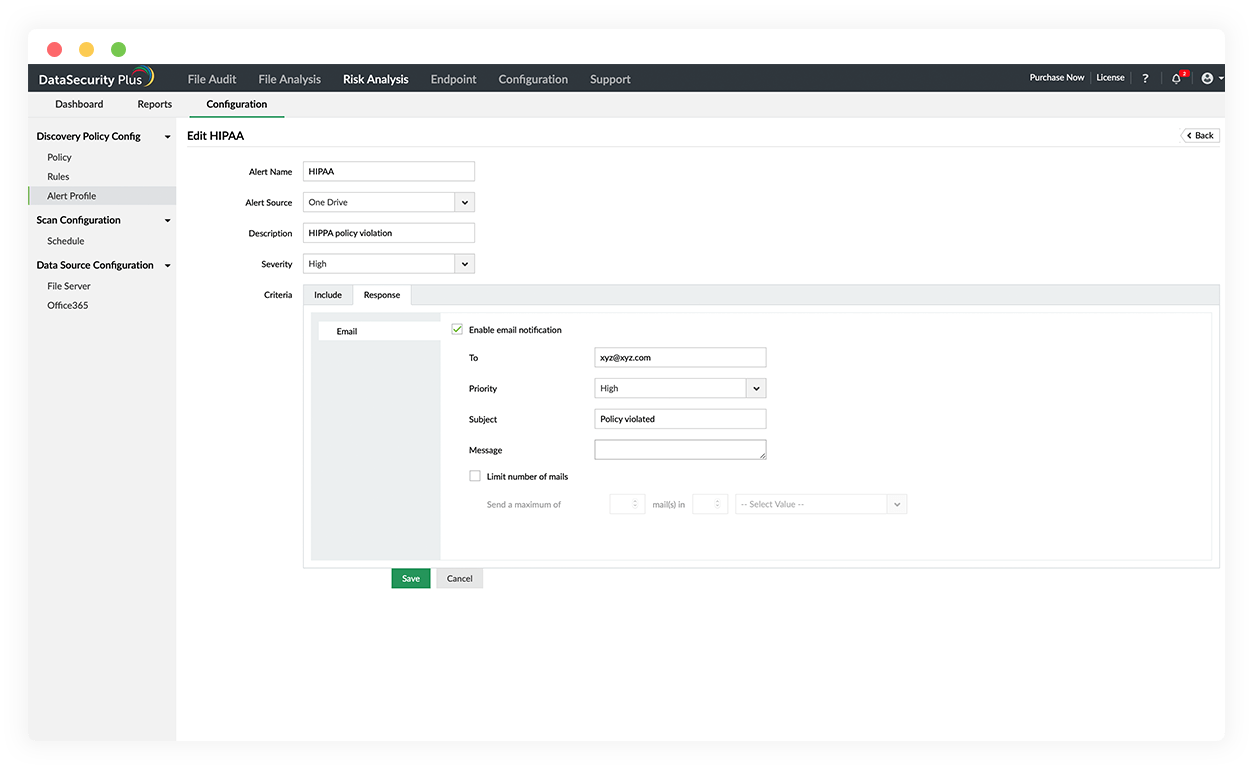Image resolution: width=1254 pixels, height=766 pixels.
Task: Open the Risk Analysis menu
Action: tap(376, 79)
